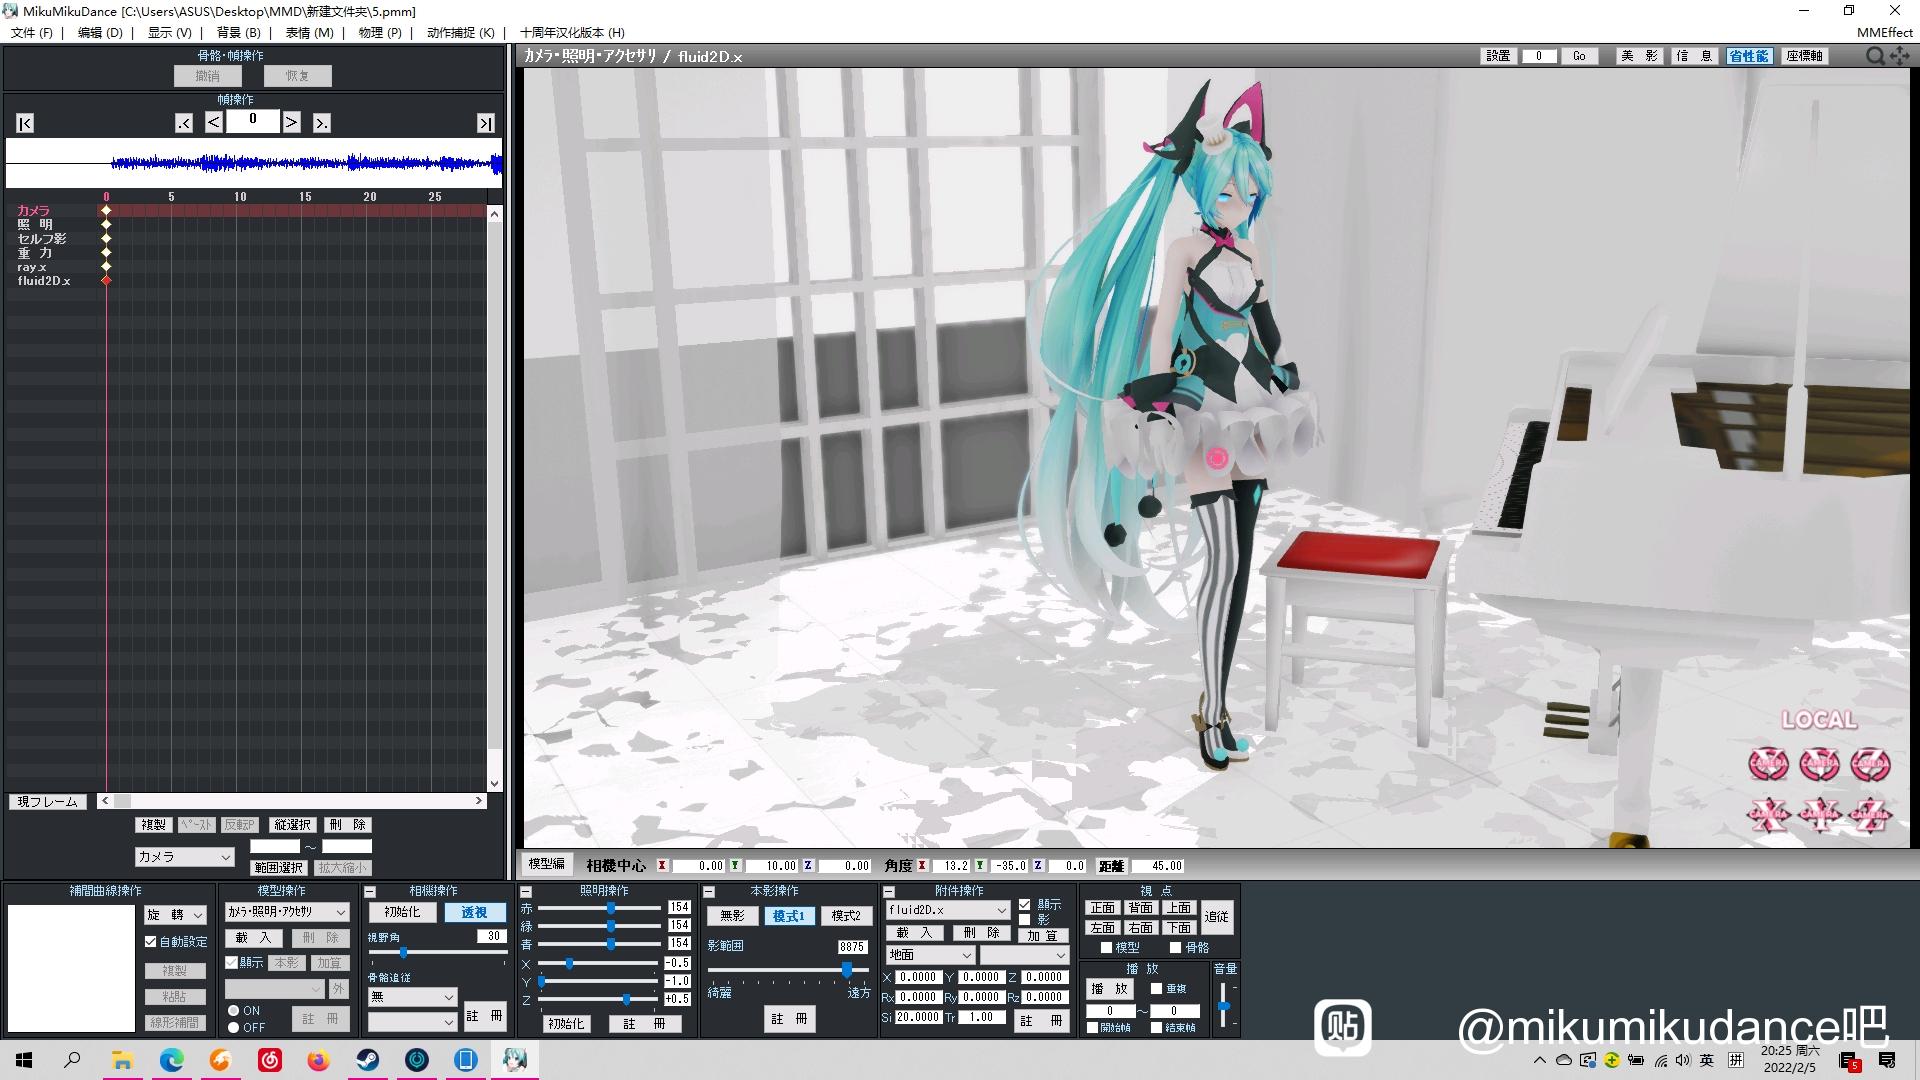The image size is (1920, 1080).
Task: Enable 結束幀 end frame checkbox
Action: pos(1156,1027)
